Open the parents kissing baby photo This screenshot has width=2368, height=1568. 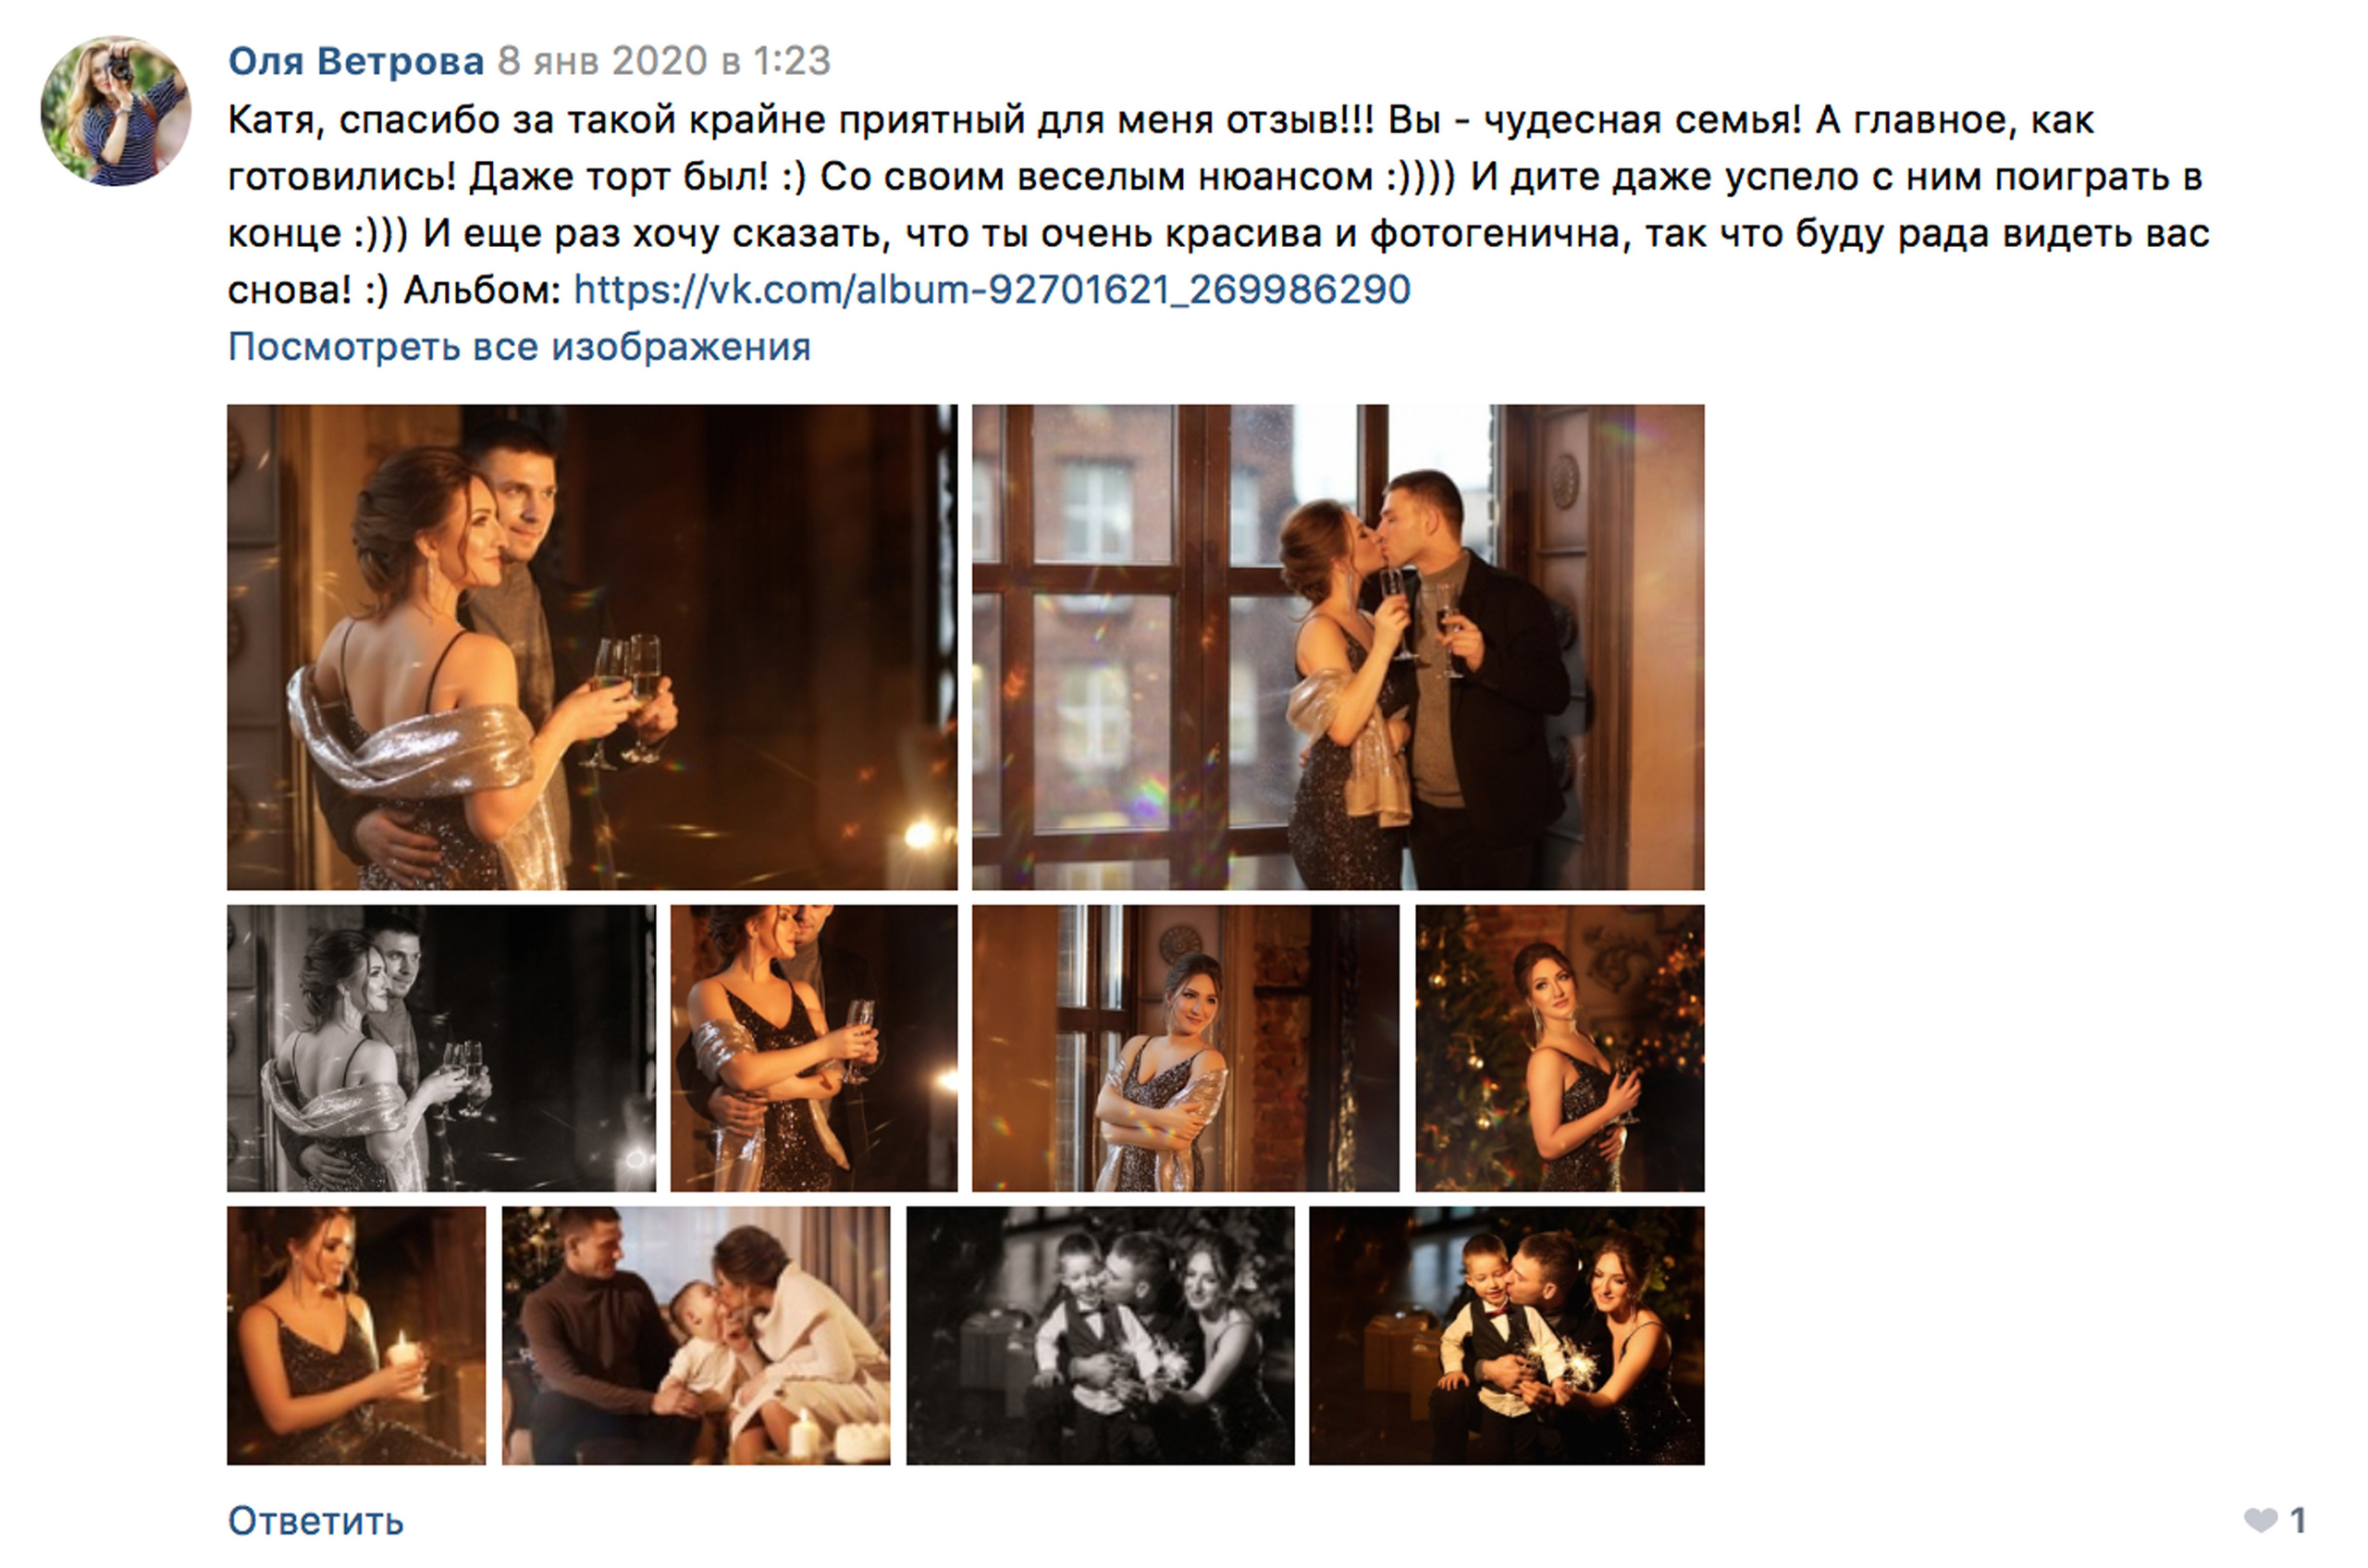pos(696,1335)
